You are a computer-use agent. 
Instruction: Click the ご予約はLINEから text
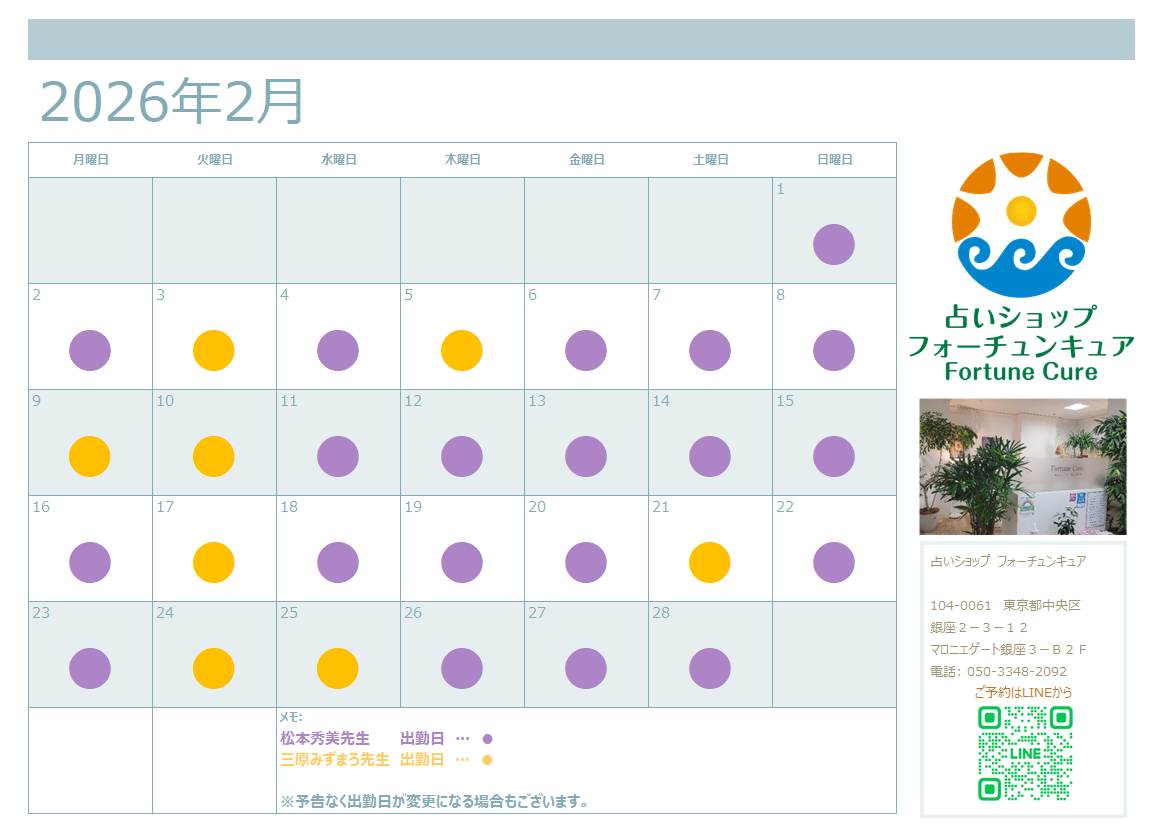click(1022, 692)
